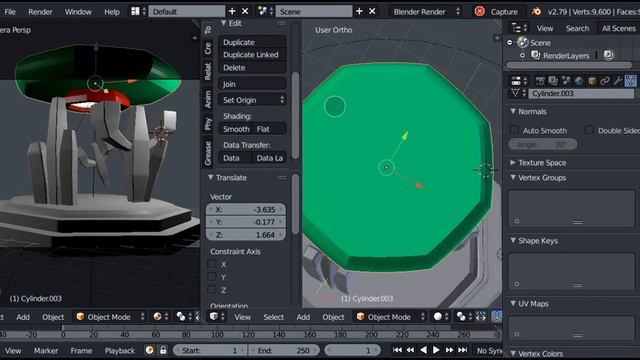Collapse the Scene tree in outliner
Screen dimensions: 640x360
510,42
